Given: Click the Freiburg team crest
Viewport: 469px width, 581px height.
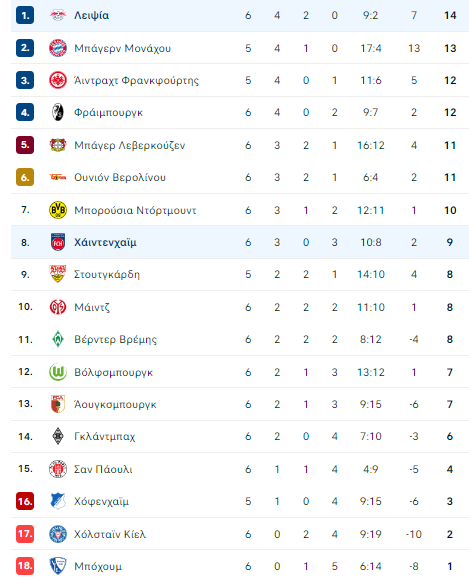Looking at the screenshot, I should point(58,112).
